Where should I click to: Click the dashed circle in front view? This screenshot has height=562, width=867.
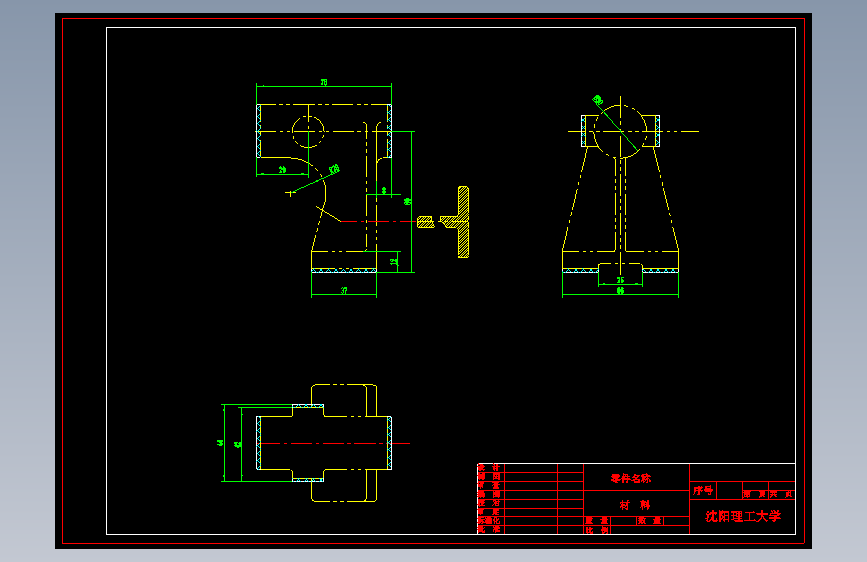[308, 132]
